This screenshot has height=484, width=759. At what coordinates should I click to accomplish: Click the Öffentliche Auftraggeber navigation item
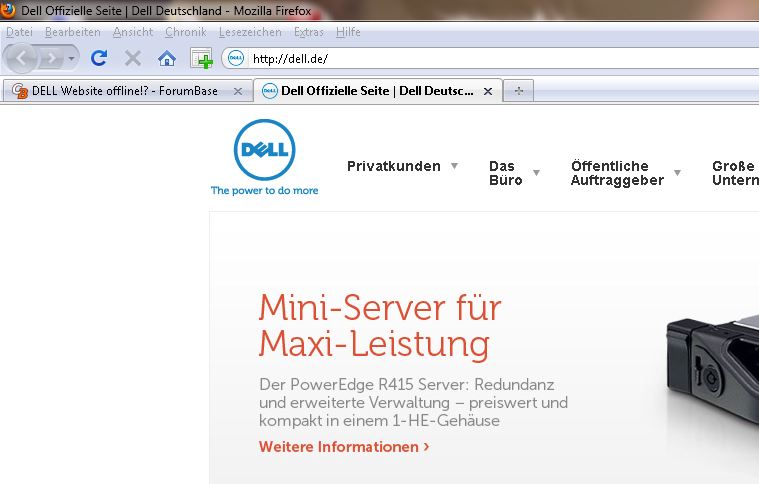coord(617,173)
